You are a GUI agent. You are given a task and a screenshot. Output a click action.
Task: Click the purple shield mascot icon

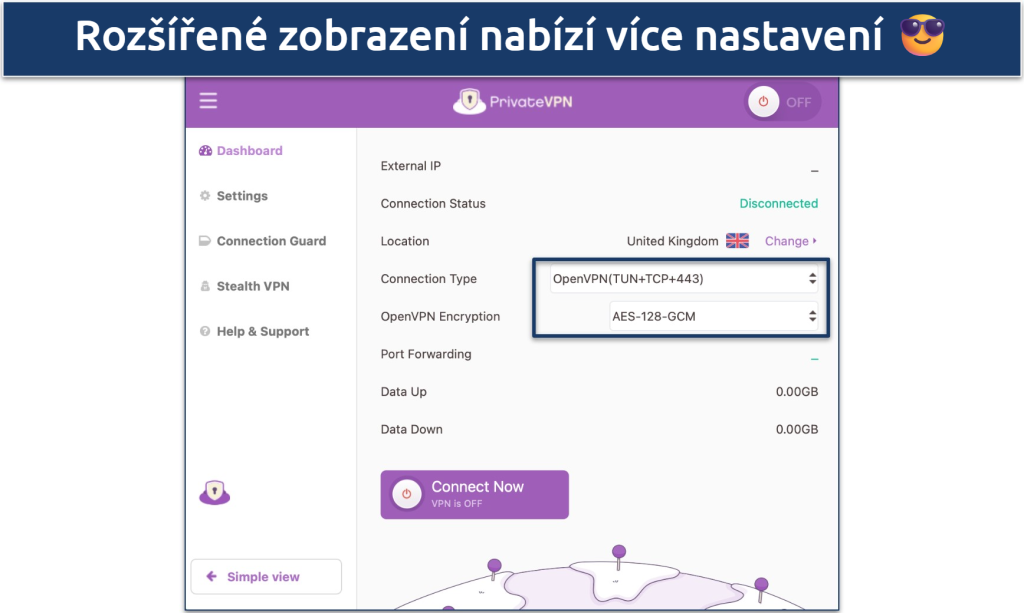pyautogui.click(x=214, y=492)
